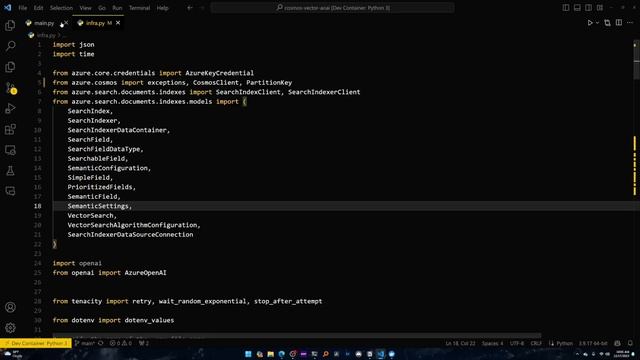Open the notifications bell in status bar
This screenshot has height=360, width=640.
pyautogui.click(x=630, y=343)
